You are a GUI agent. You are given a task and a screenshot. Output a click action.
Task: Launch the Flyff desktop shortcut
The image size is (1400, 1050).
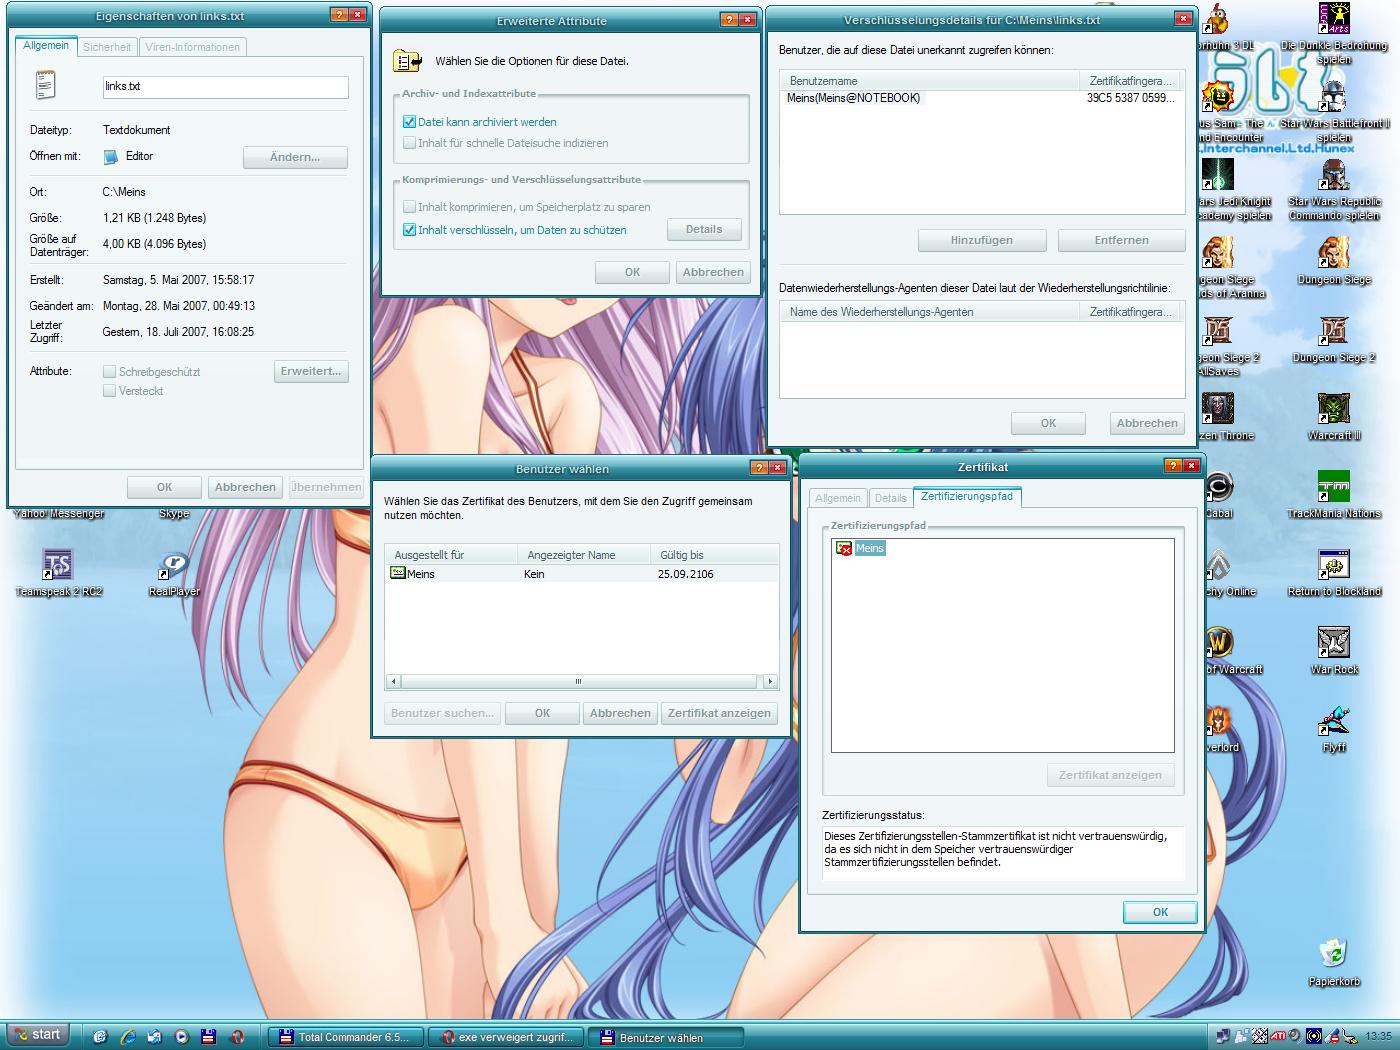click(1334, 730)
